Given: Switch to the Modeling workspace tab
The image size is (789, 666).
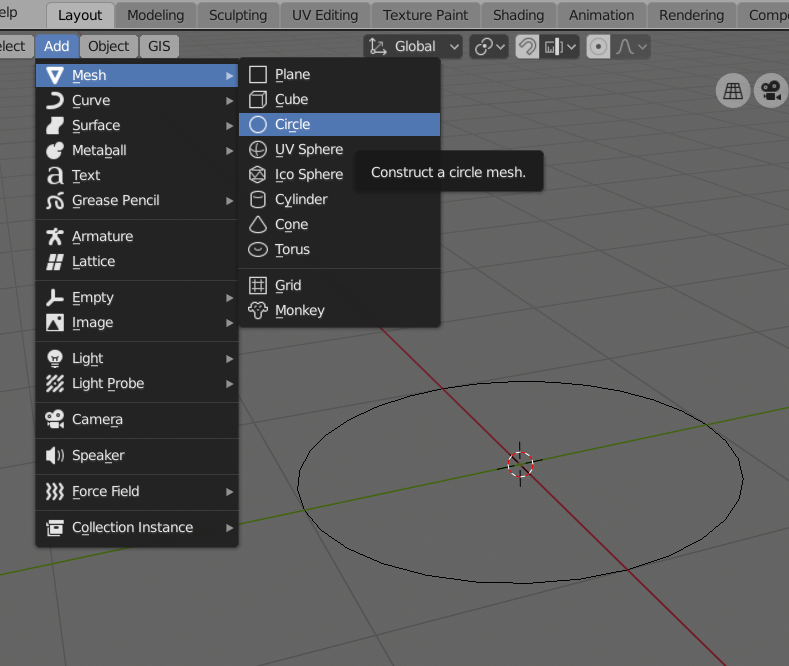Looking at the screenshot, I should click(x=155, y=16).
